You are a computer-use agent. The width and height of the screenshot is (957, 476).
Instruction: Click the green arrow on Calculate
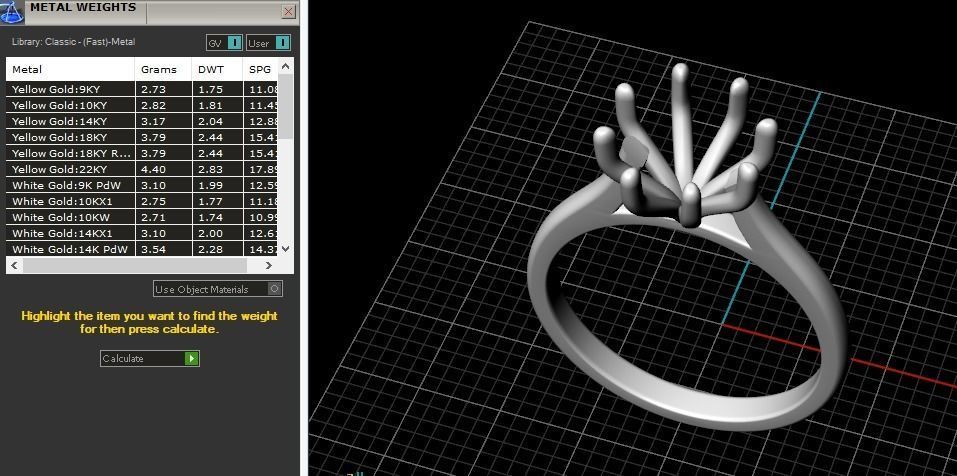[x=192, y=358]
